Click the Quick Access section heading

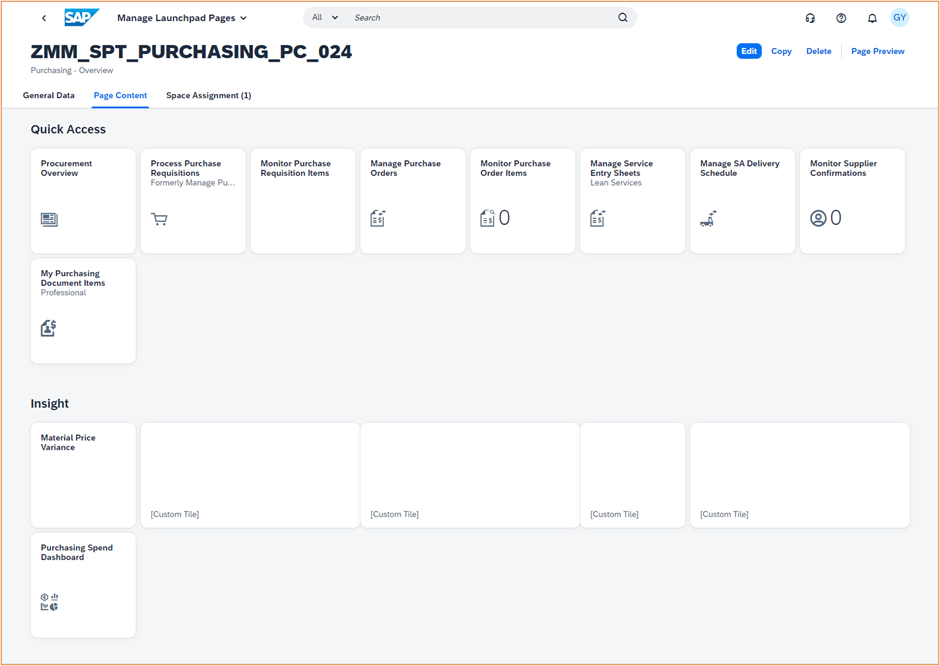click(x=68, y=129)
